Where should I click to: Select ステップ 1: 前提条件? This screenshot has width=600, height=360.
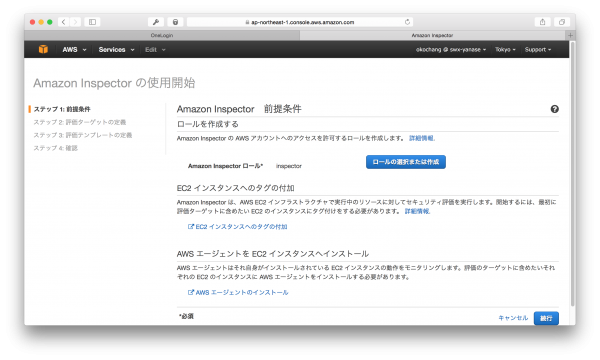62,109
